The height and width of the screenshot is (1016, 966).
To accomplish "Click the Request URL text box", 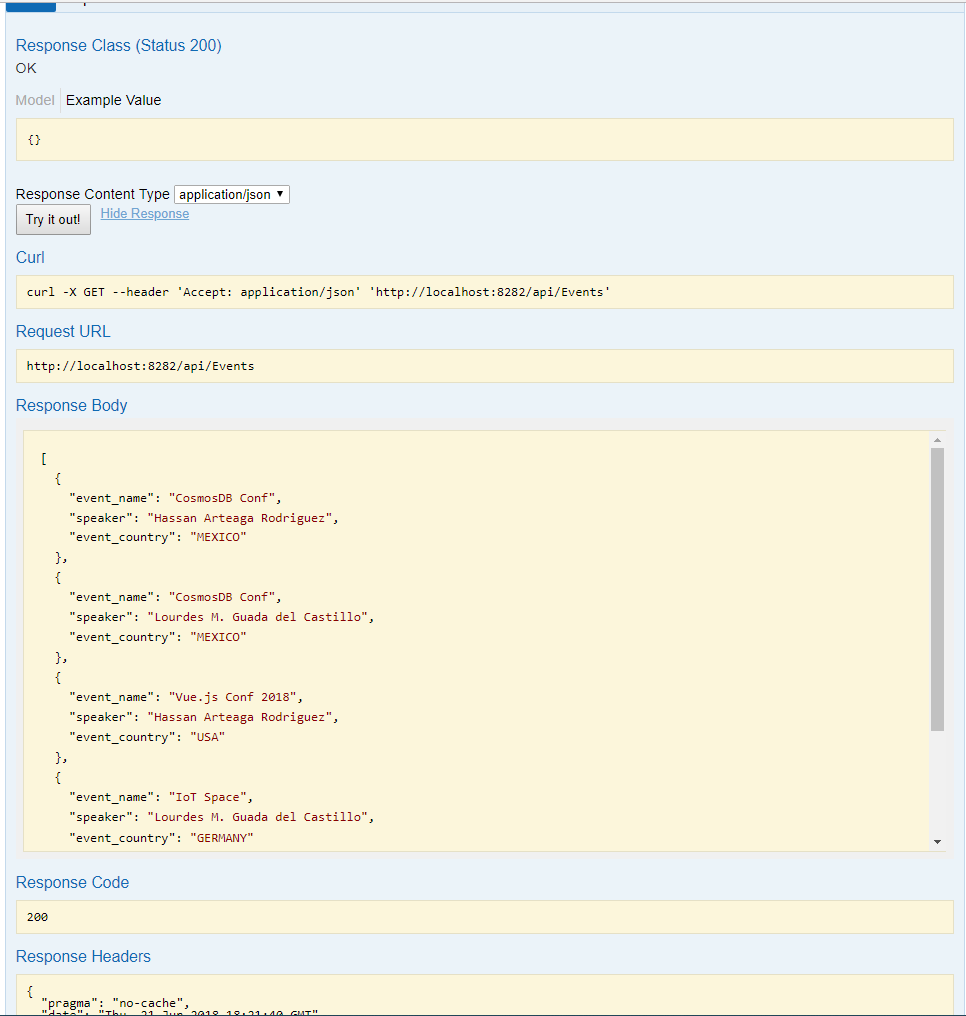I will tap(484, 366).
